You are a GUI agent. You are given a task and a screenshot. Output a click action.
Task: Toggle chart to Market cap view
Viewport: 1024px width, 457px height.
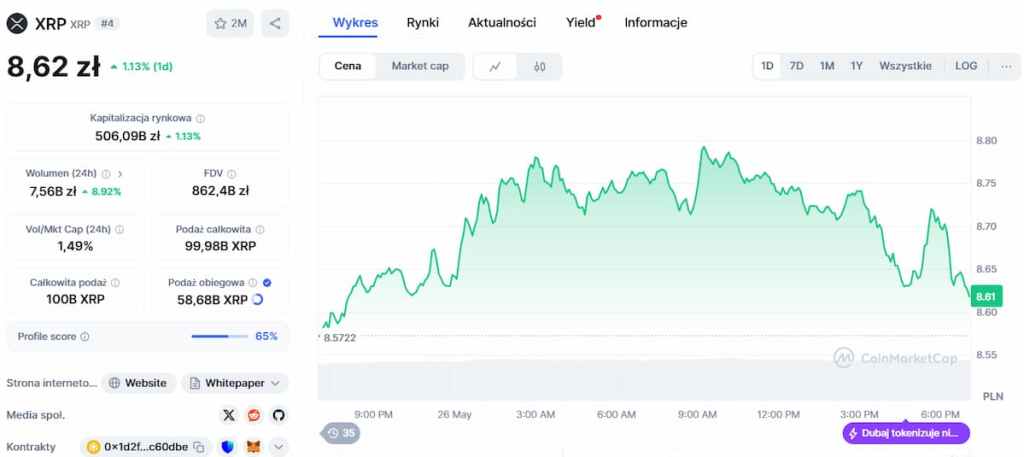pos(420,66)
